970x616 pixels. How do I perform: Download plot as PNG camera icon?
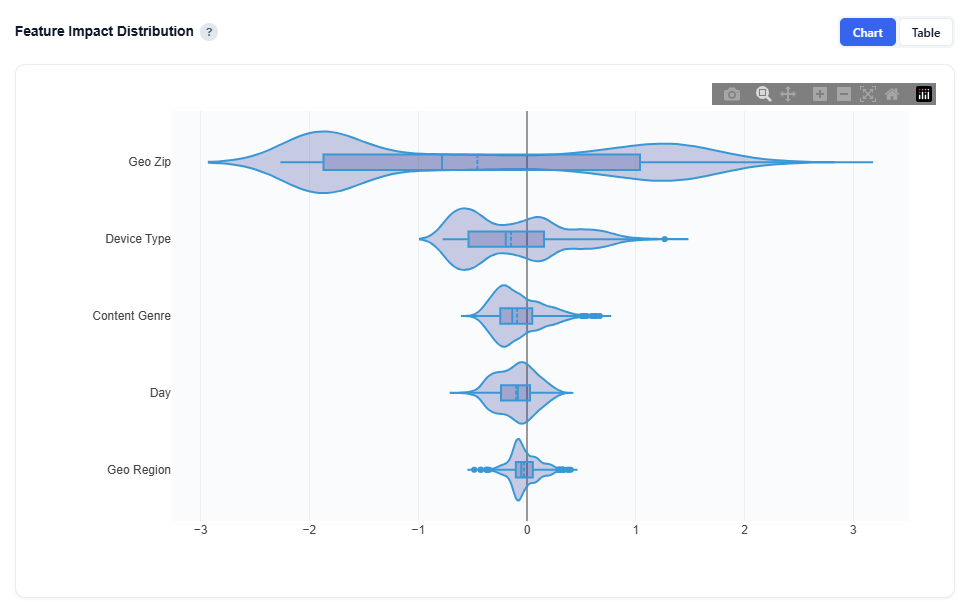[x=732, y=94]
